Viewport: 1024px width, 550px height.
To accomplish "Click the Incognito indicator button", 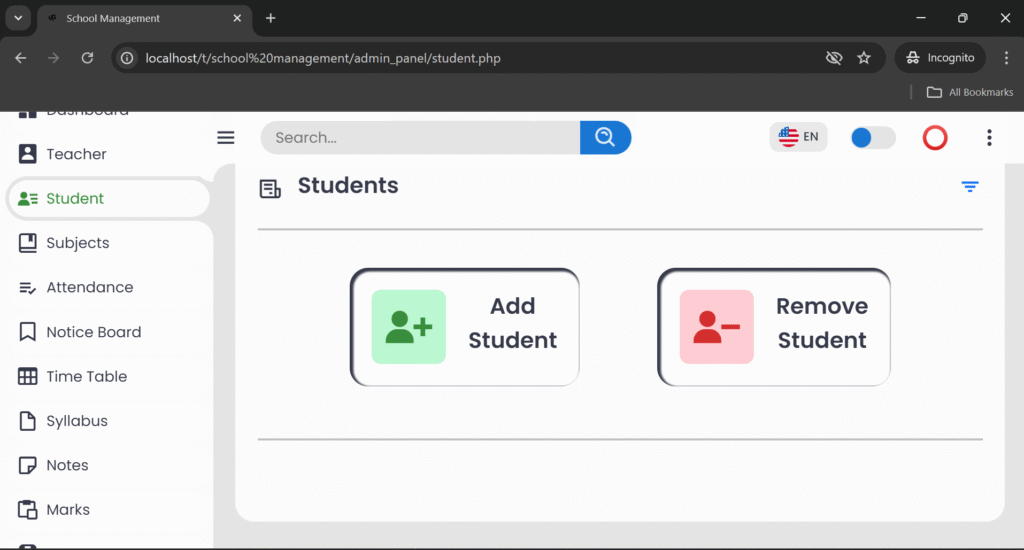I will pyautogui.click(x=940, y=58).
